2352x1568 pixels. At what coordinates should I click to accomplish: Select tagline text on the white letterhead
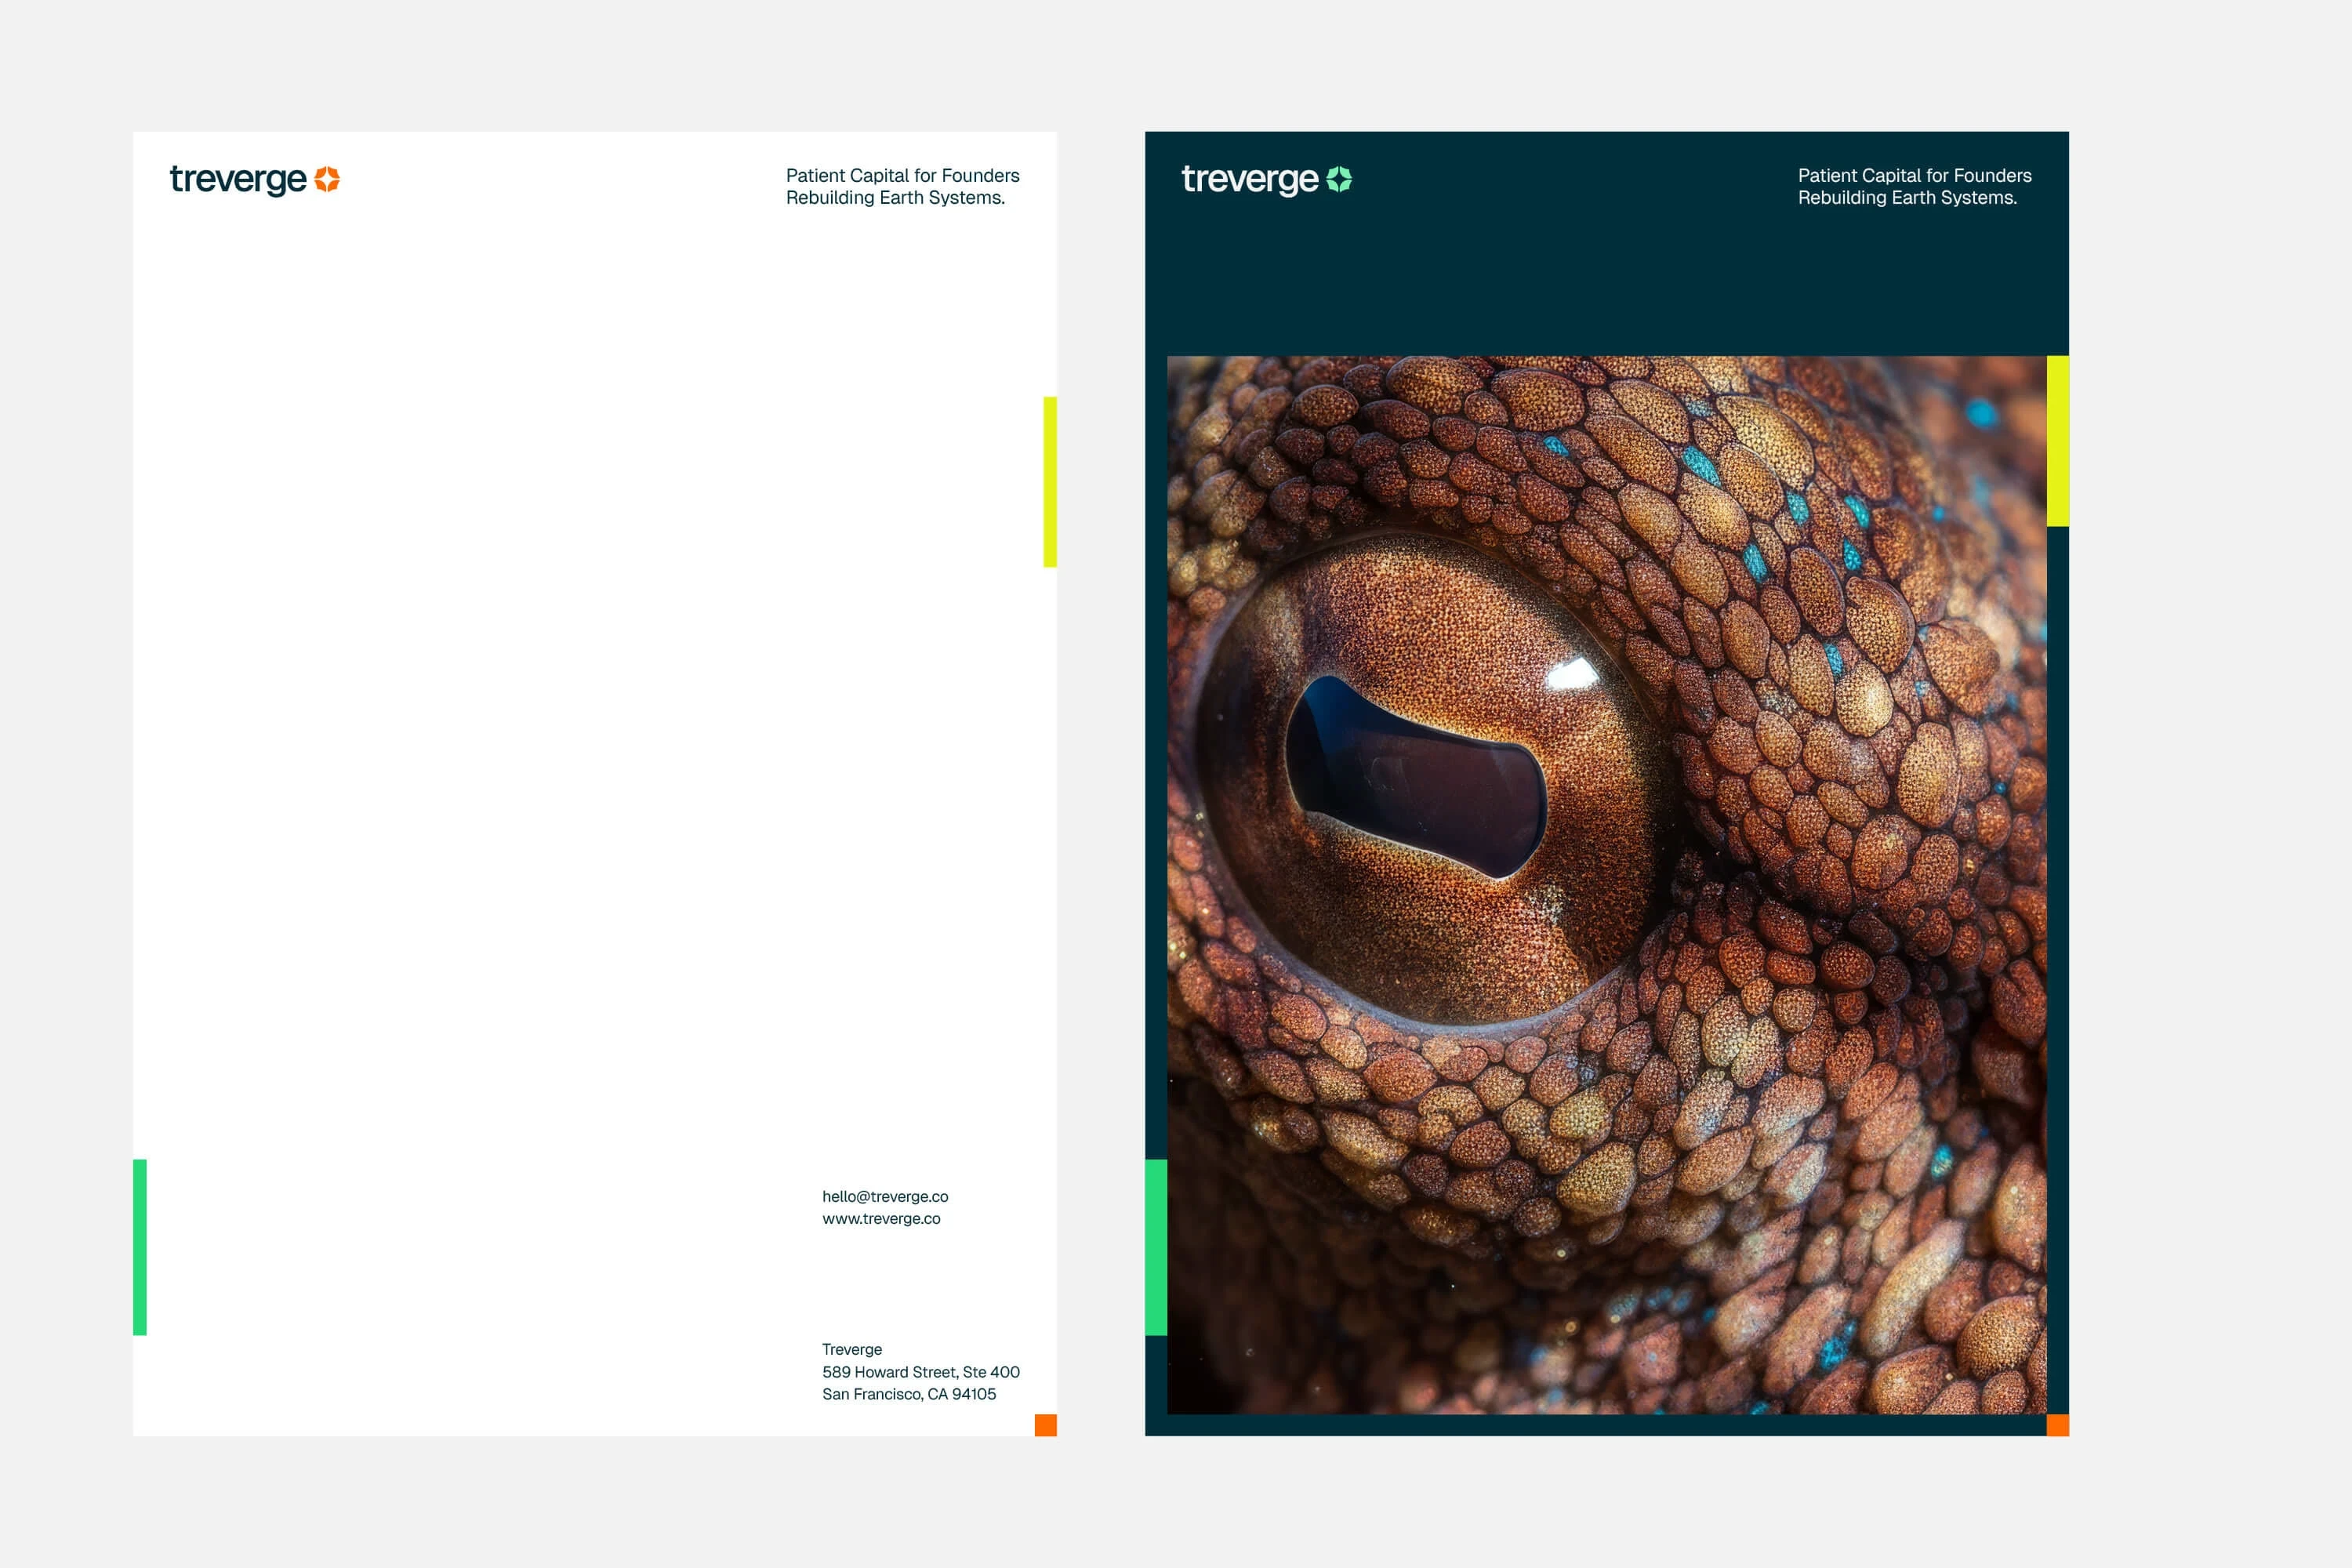pos(902,186)
